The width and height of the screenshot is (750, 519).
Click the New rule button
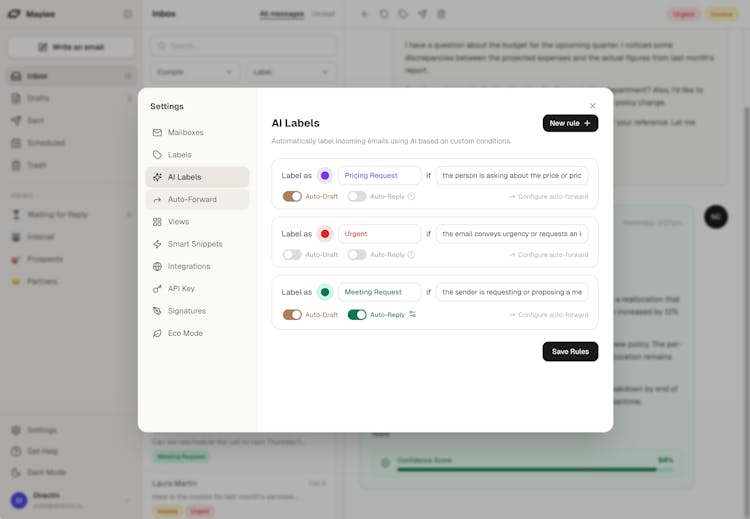[x=570, y=123]
